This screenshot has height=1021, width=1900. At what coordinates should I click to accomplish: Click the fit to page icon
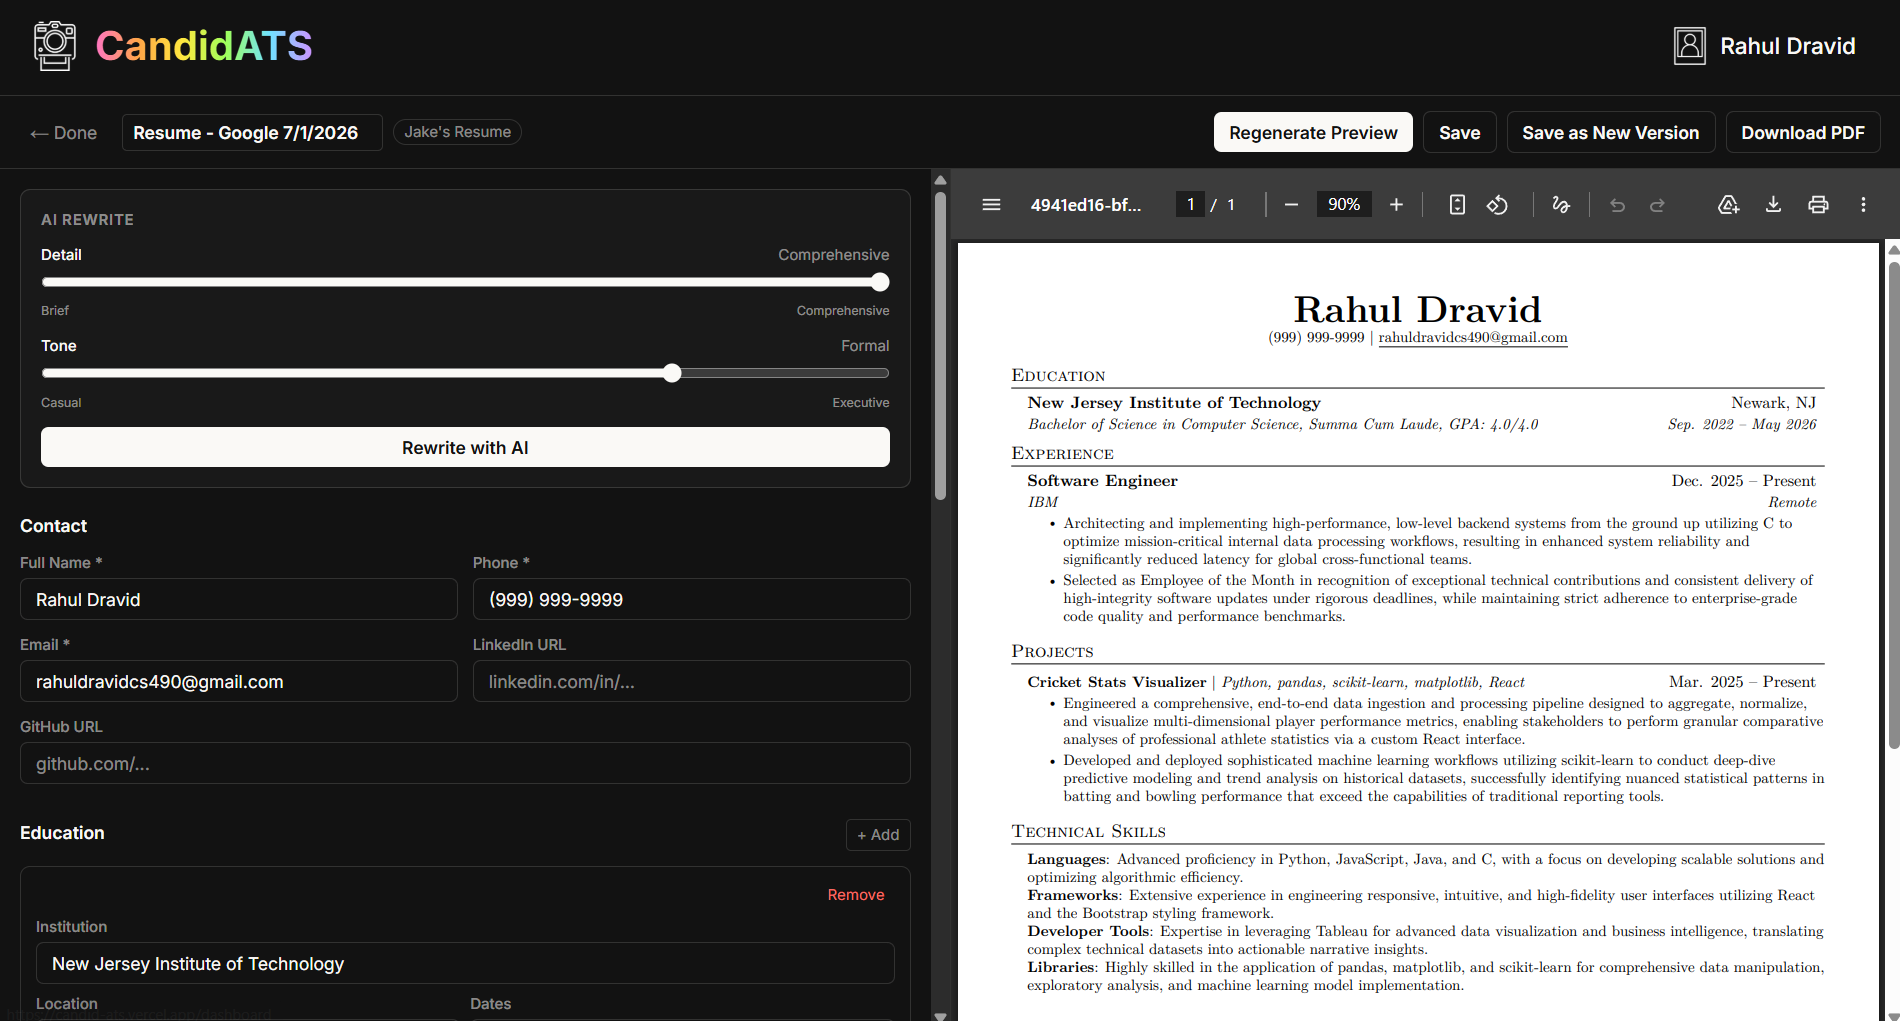1457,205
